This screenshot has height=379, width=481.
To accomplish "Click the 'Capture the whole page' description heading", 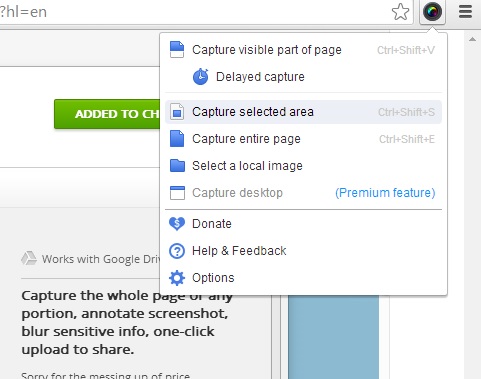I will tap(127, 323).
